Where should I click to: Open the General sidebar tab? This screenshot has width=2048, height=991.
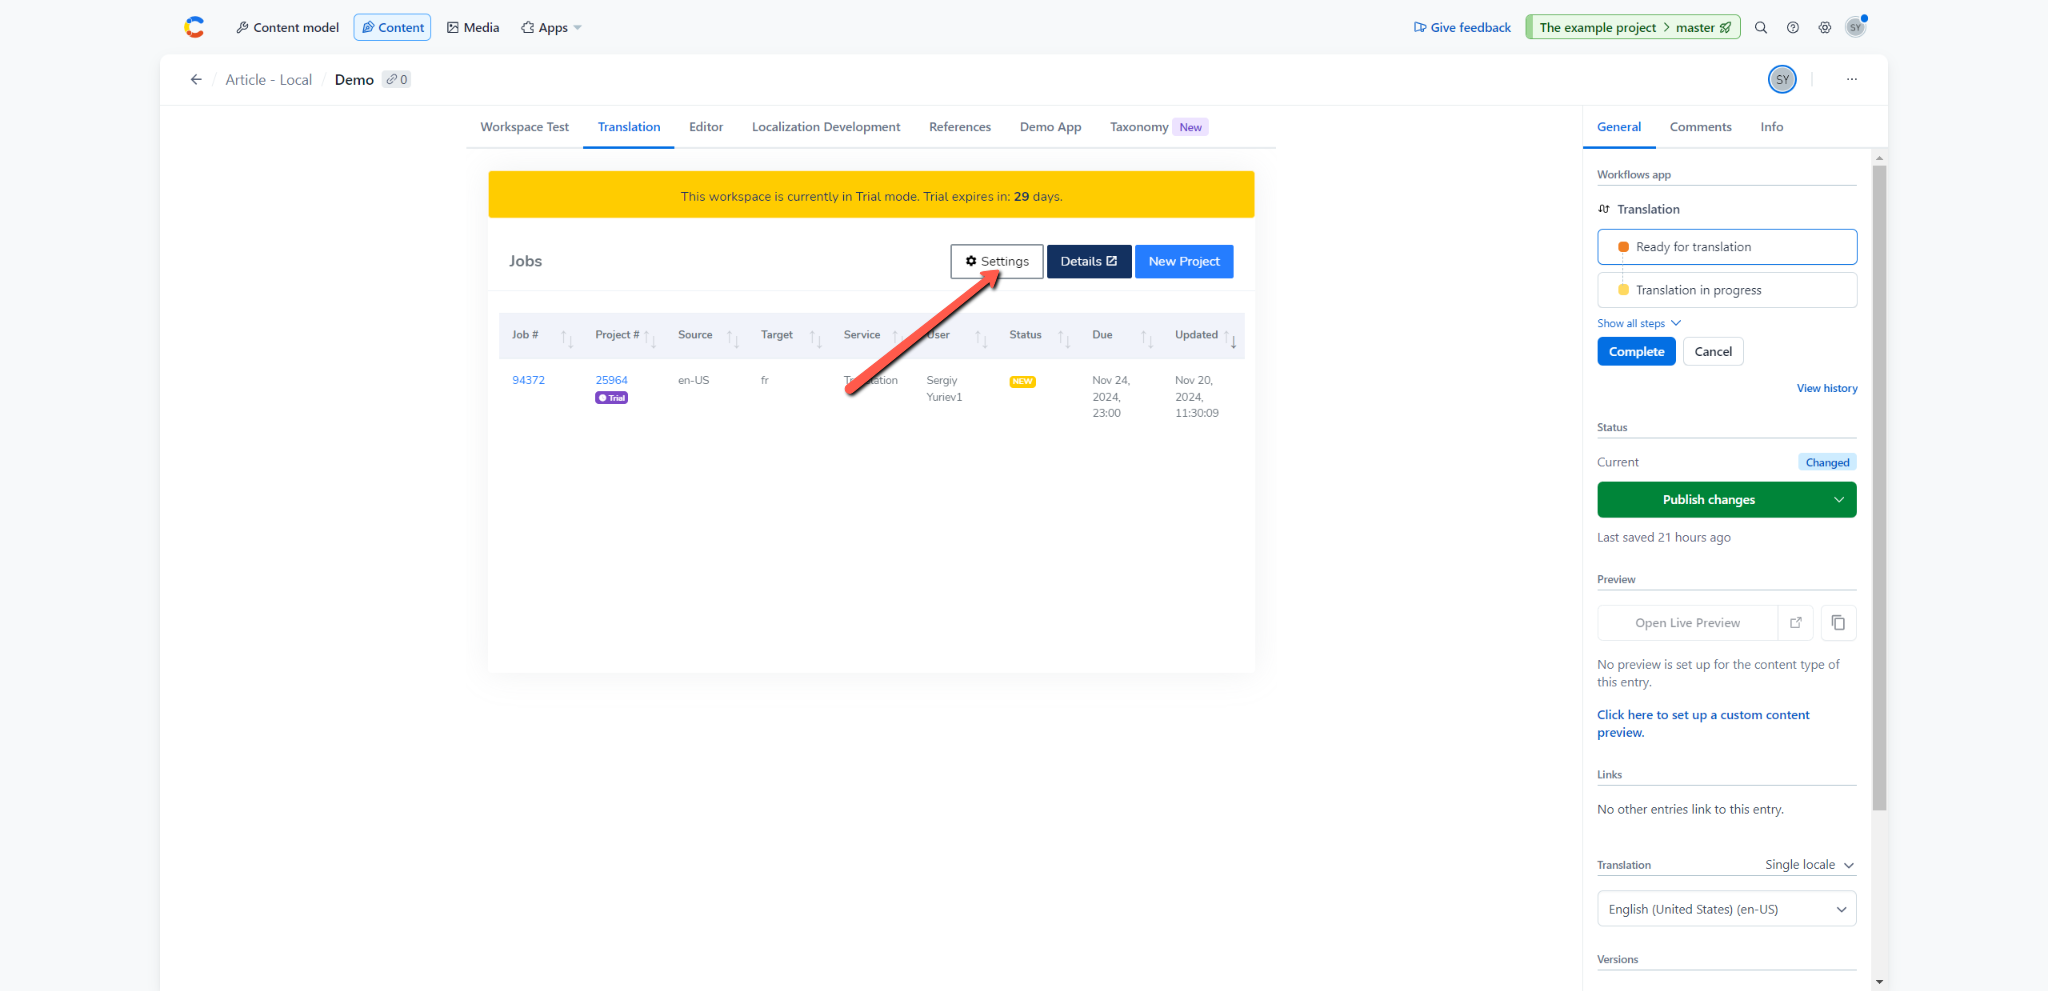coord(1619,127)
